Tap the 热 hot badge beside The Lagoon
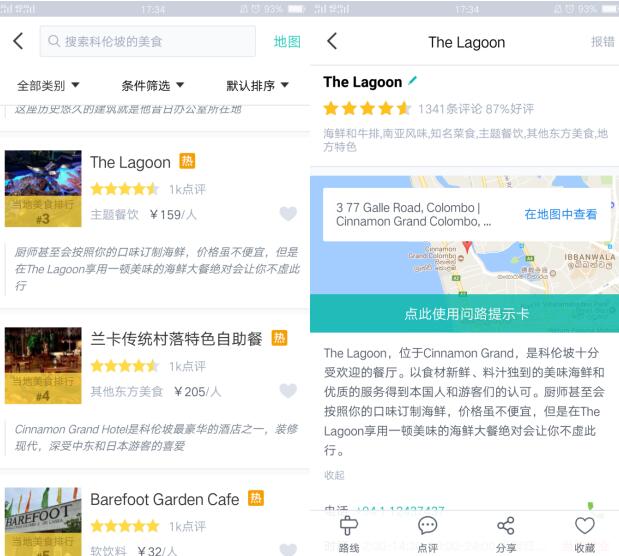The width and height of the screenshot is (619, 556). [187, 161]
